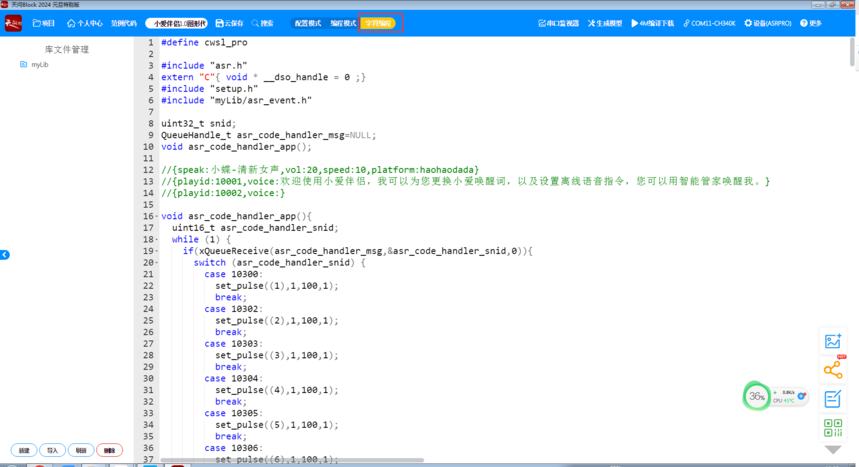Click the 导入 import button
This screenshot has height=467, width=859.
pyautogui.click(x=53, y=451)
